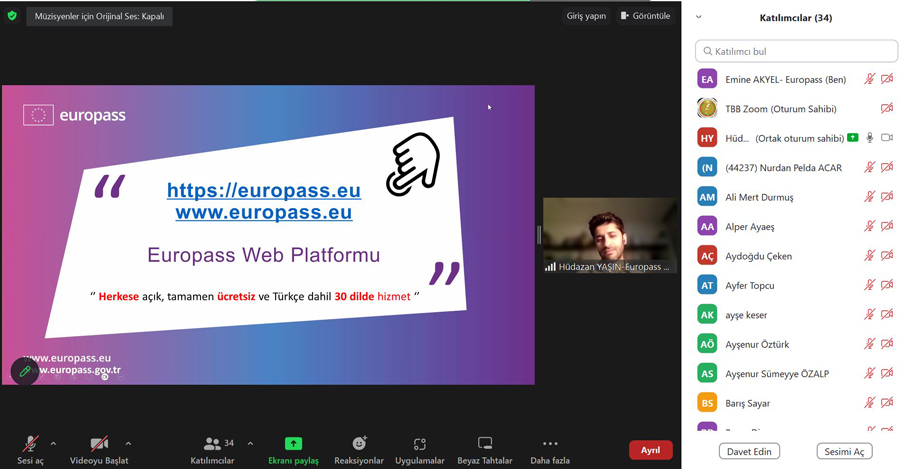The height and width of the screenshot is (469, 900).
Task: Select participant TBB Zoom (Oturum Sahibi)
Action: tap(796, 108)
